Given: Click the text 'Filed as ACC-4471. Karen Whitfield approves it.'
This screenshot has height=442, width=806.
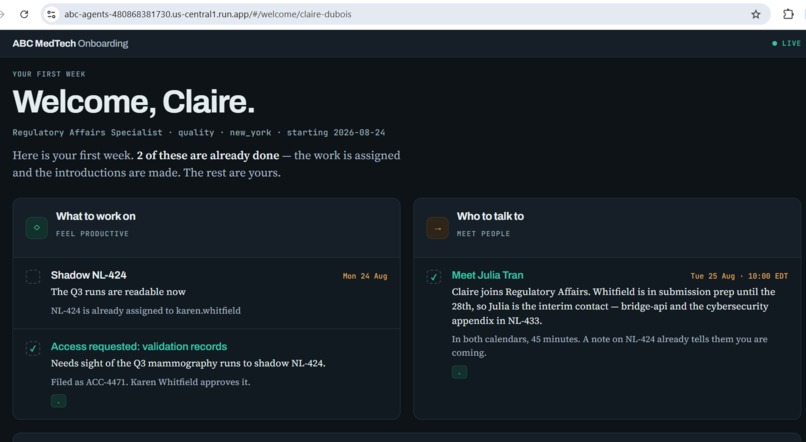Looking at the screenshot, I should (151, 382).
